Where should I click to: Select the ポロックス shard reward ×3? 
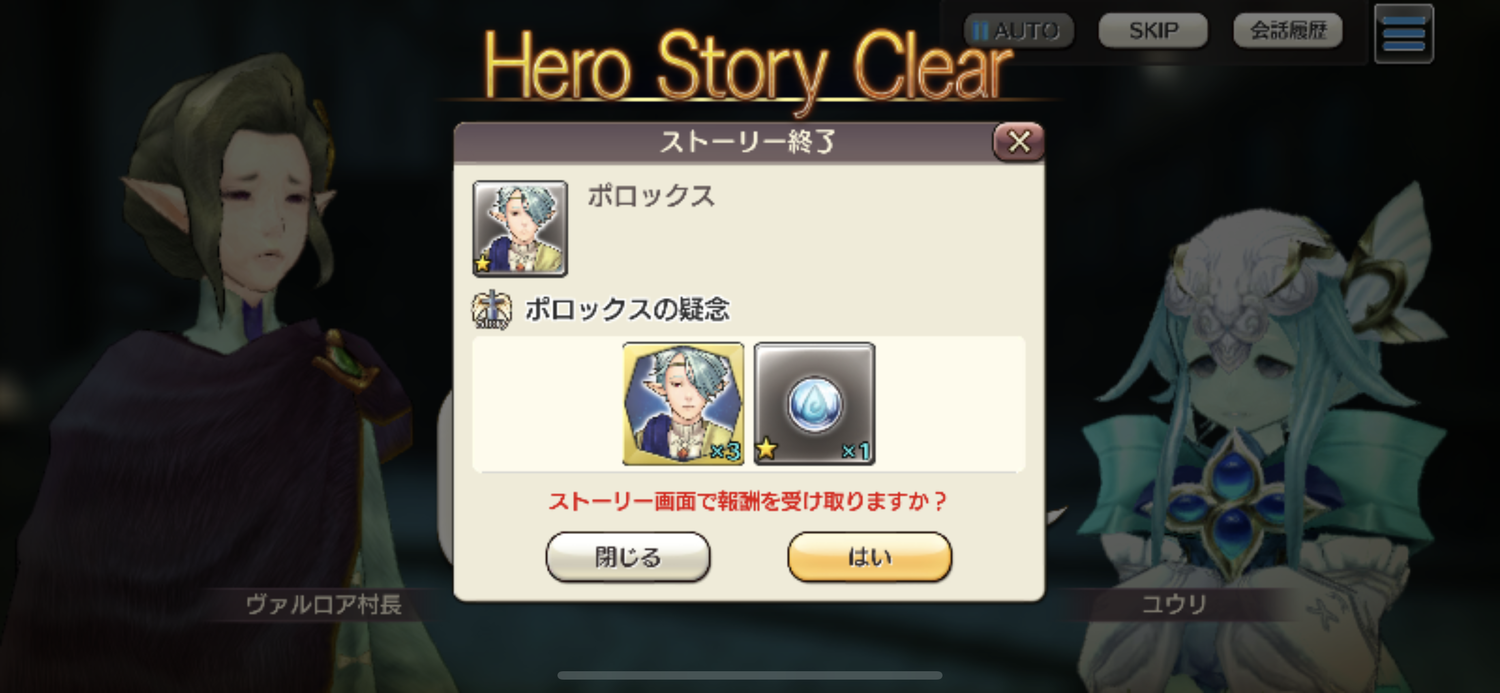click(684, 403)
